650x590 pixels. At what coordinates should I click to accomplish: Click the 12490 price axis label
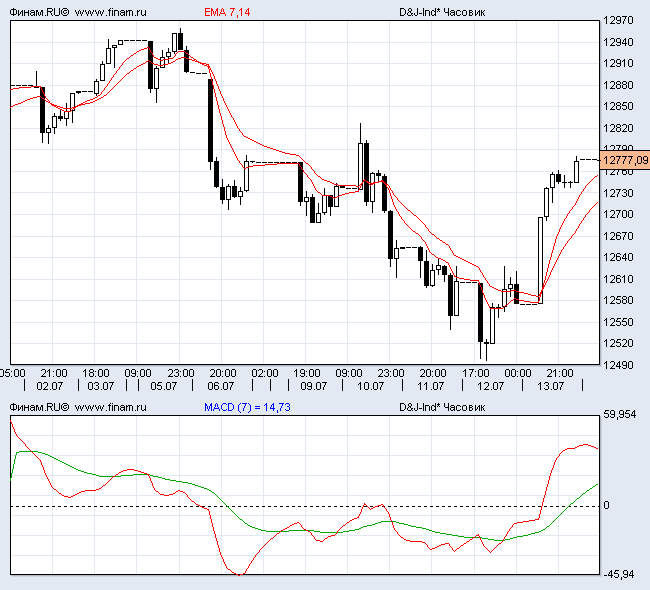point(618,365)
